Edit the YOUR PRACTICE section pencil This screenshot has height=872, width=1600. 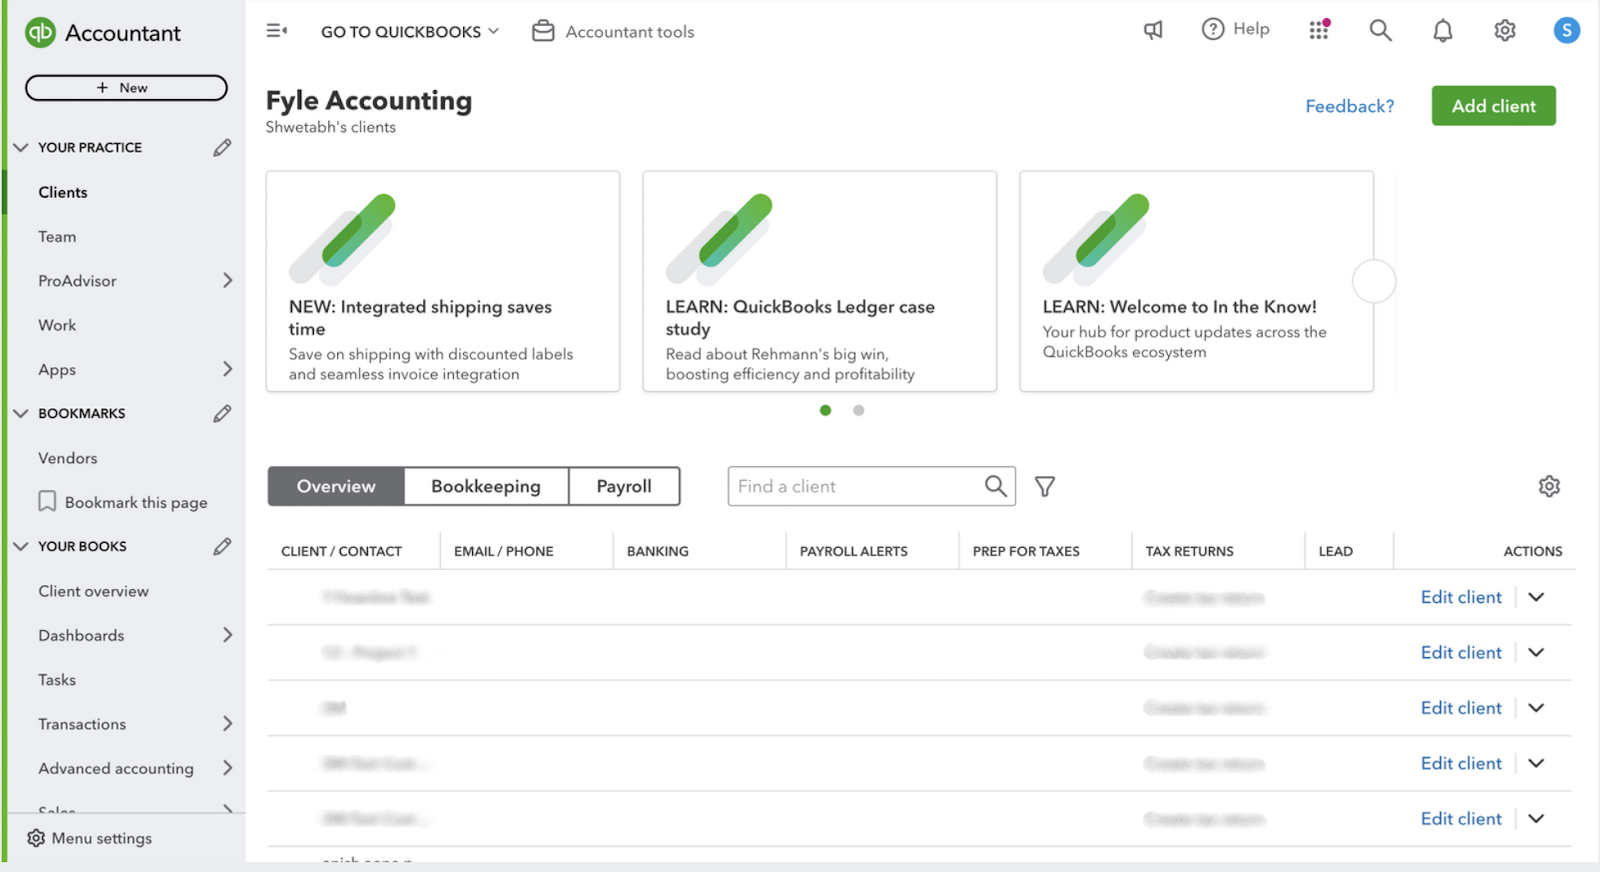point(222,148)
